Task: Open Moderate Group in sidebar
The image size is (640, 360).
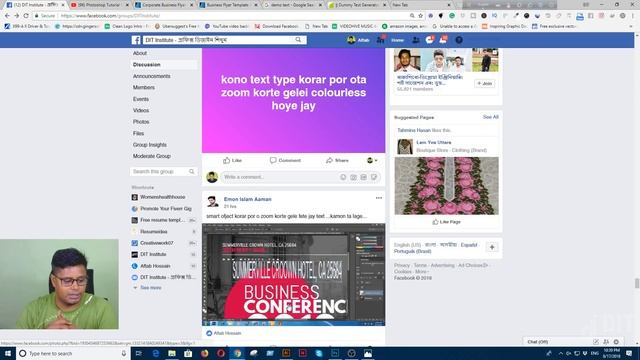Action: pyautogui.click(x=151, y=156)
